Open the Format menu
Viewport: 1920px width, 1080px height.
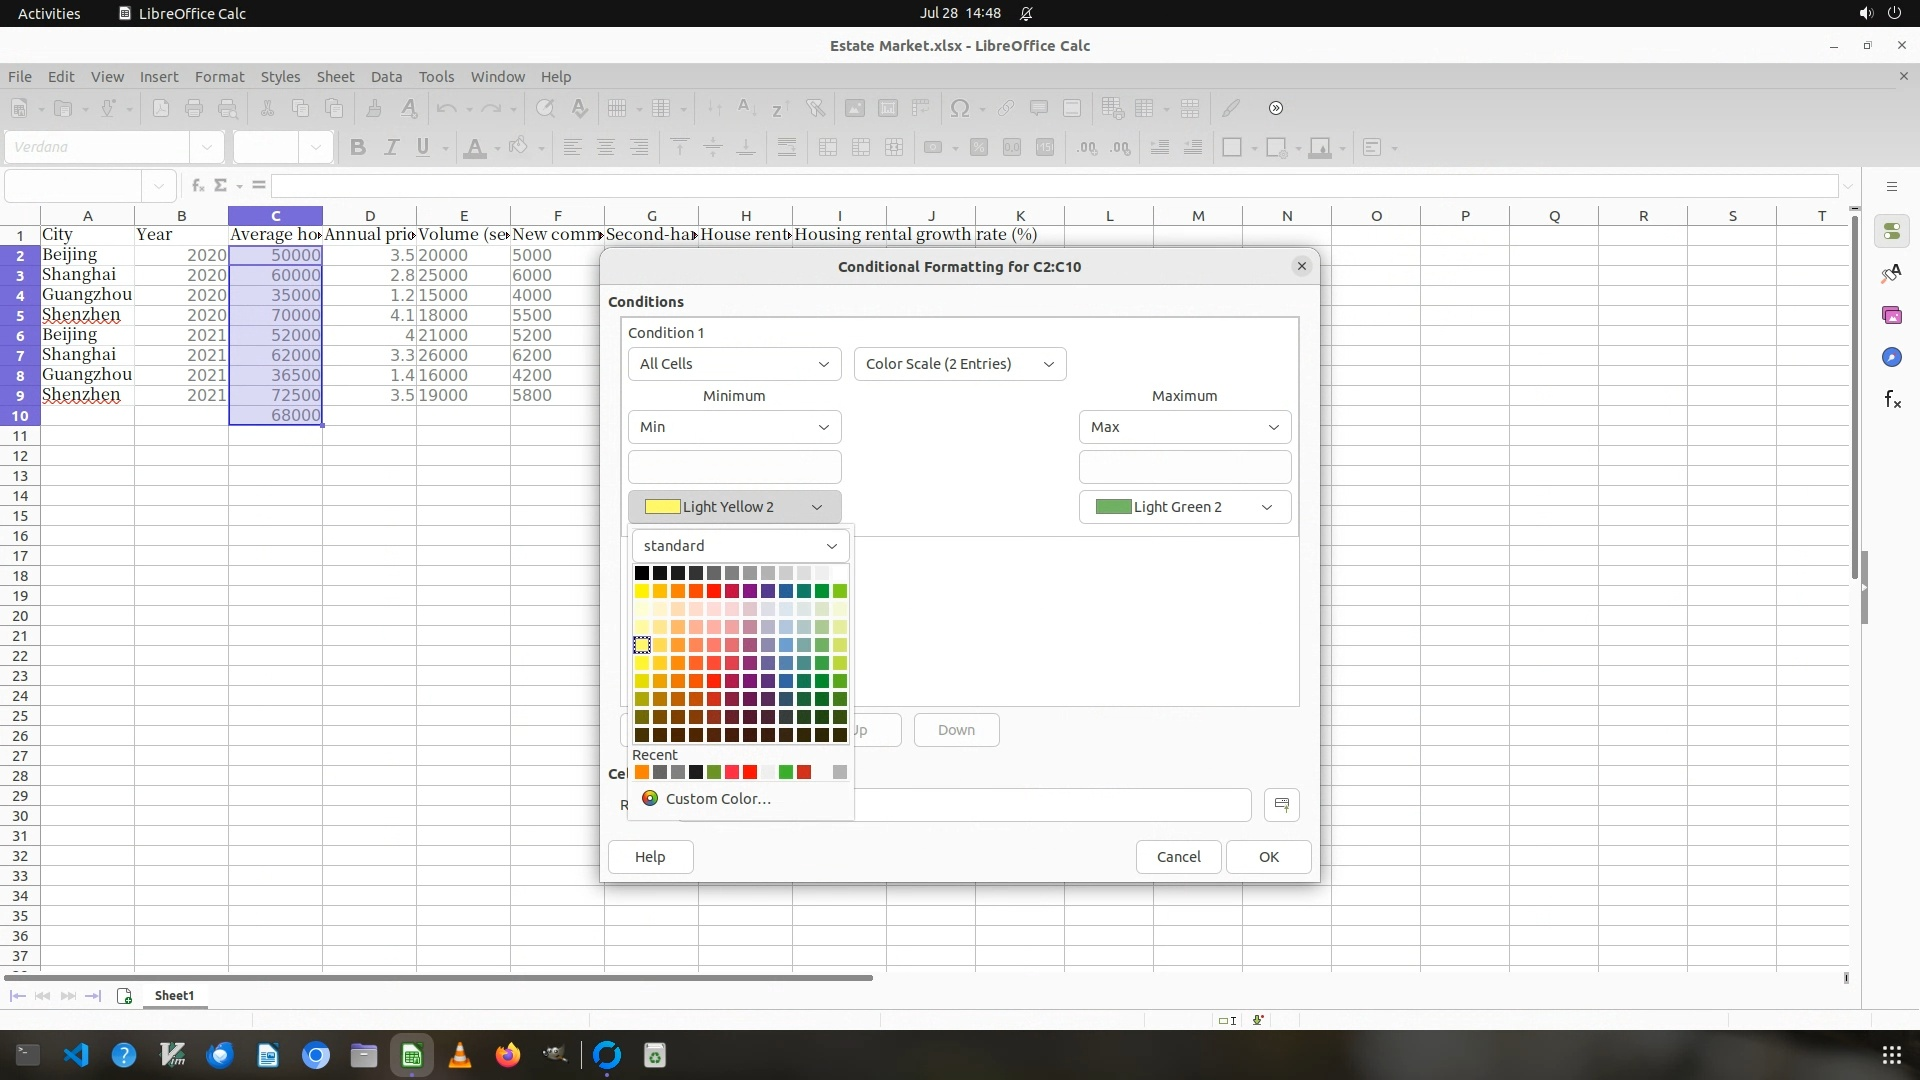pyautogui.click(x=219, y=77)
